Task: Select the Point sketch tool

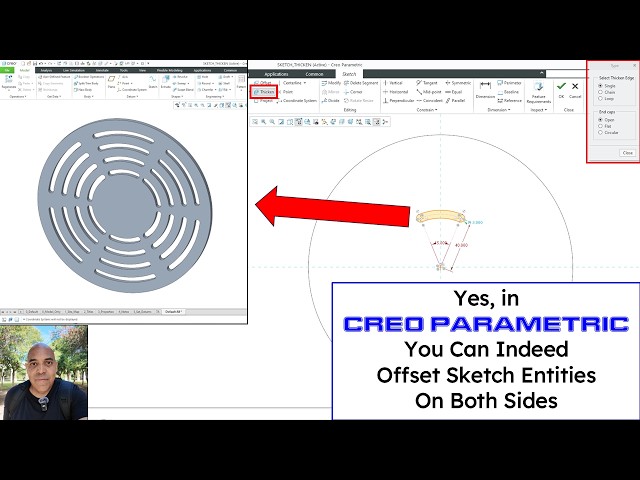Action: tap(286, 92)
